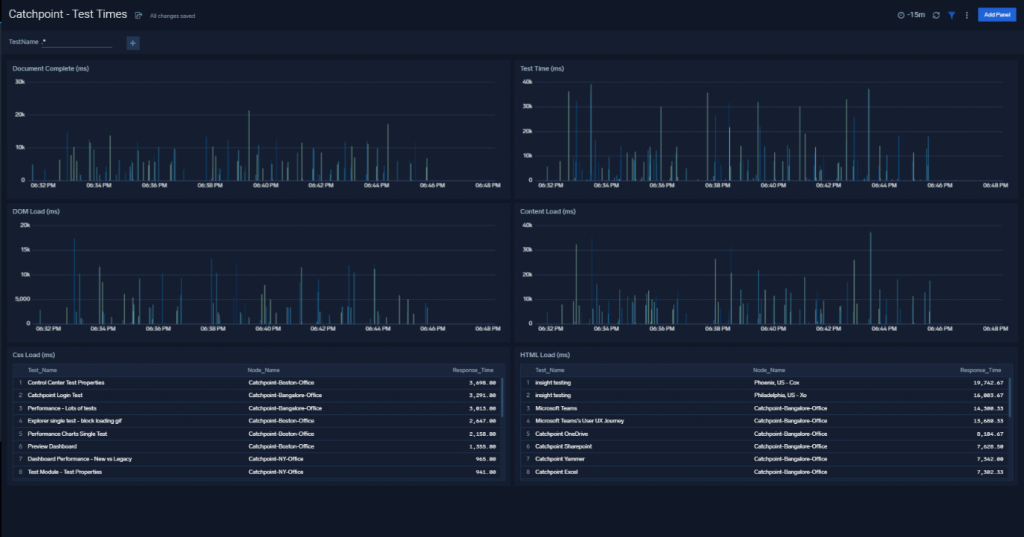Click the edit dashboard title icon
1024x537 pixels.
[x=138, y=16]
